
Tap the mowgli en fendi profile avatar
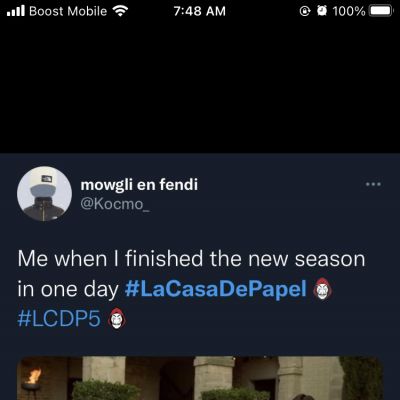(x=44, y=194)
